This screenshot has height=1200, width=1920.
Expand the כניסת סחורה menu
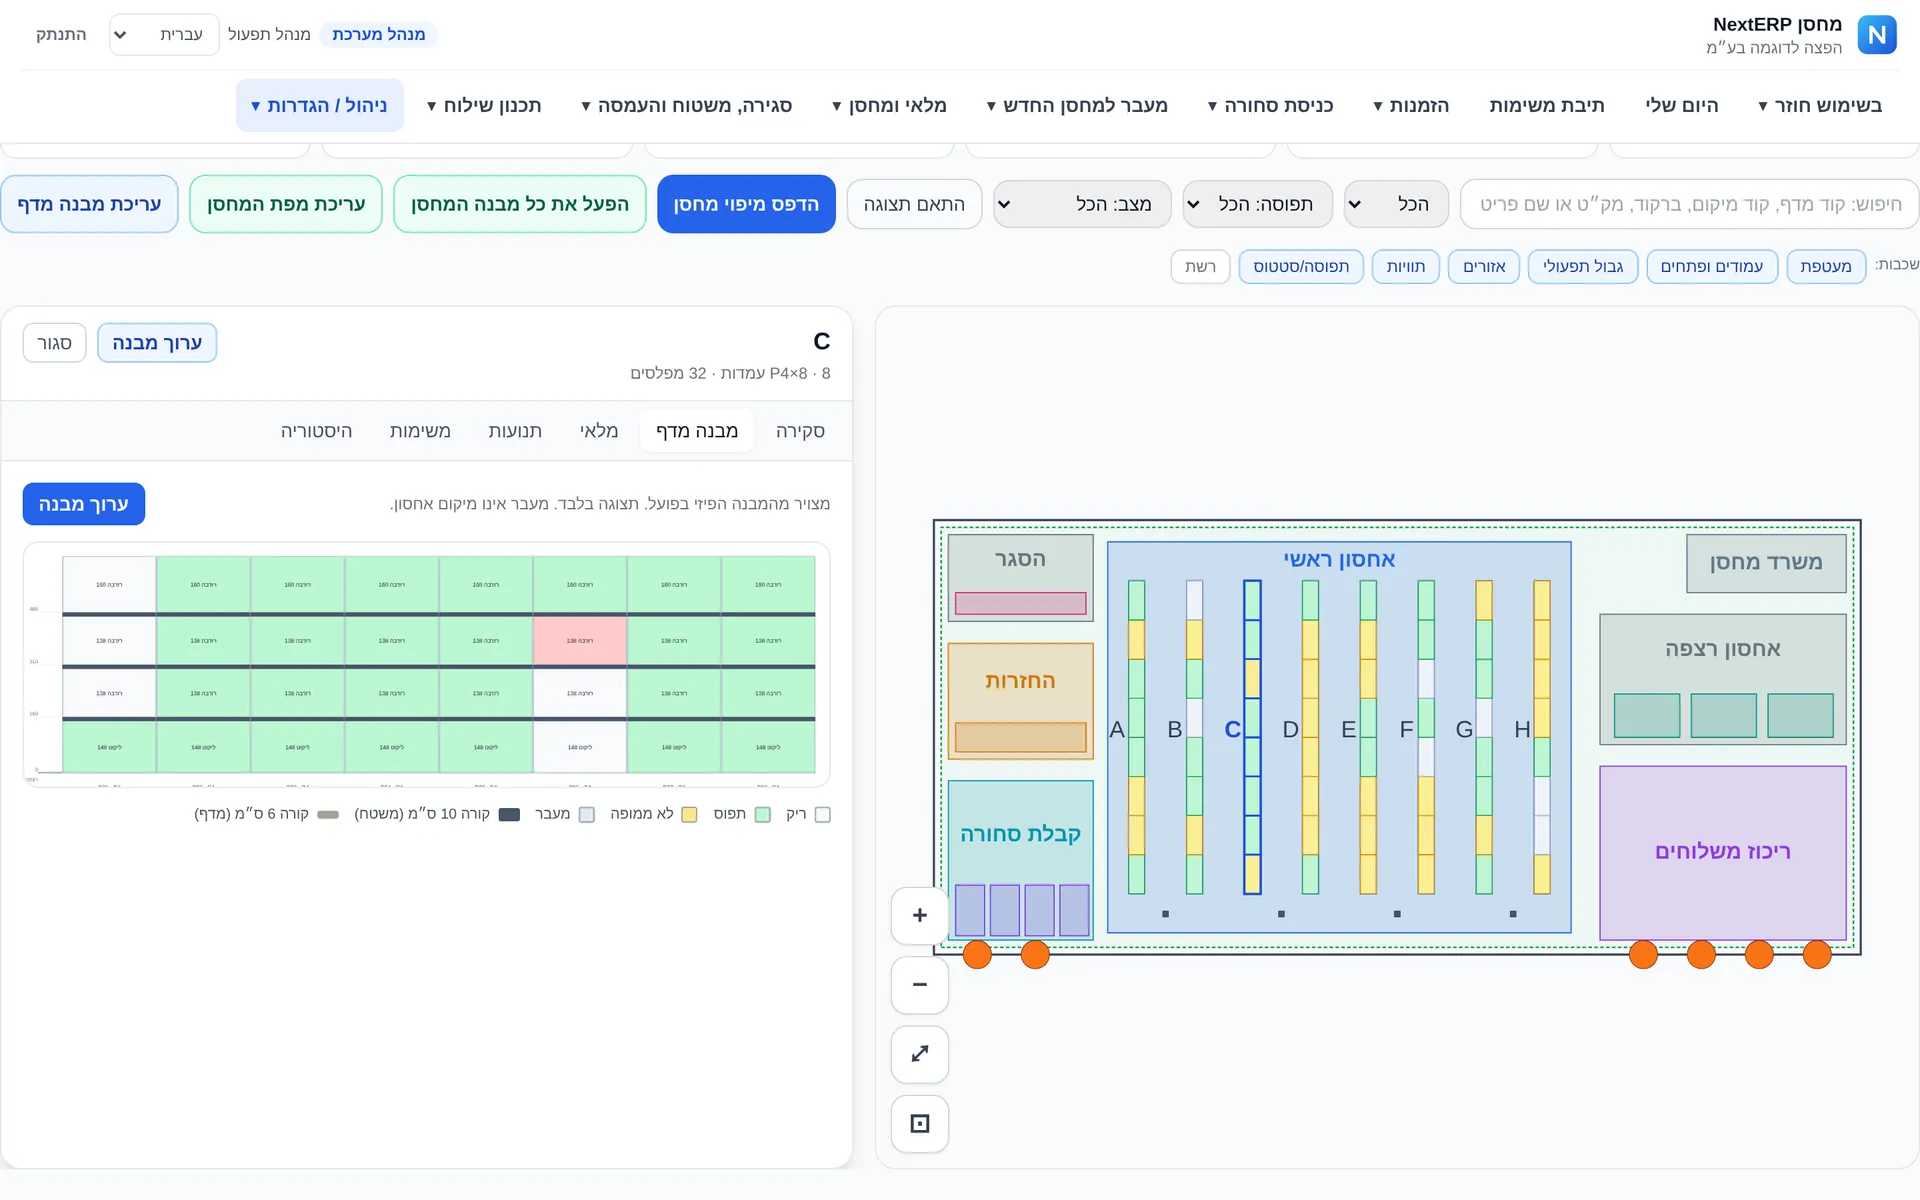pos(1271,105)
